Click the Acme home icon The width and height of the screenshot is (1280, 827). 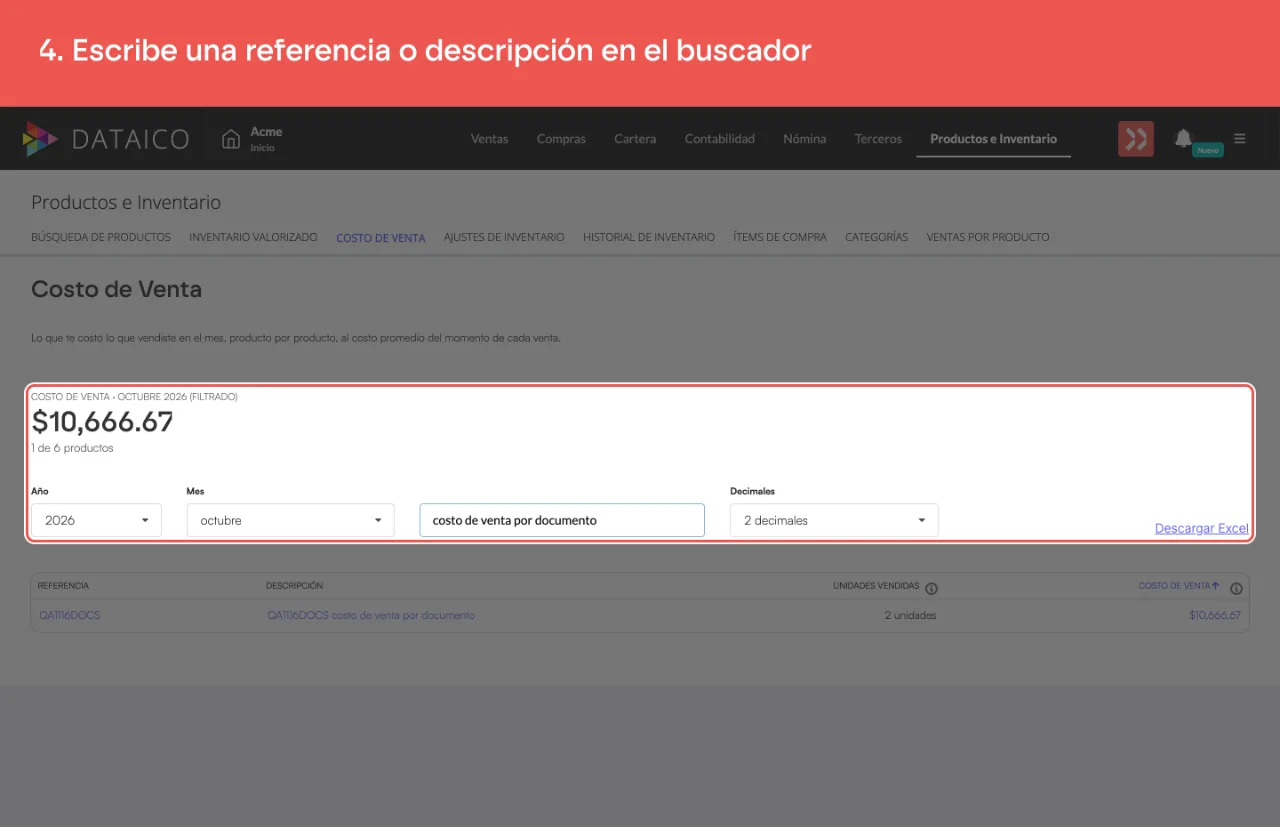click(231, 139)
